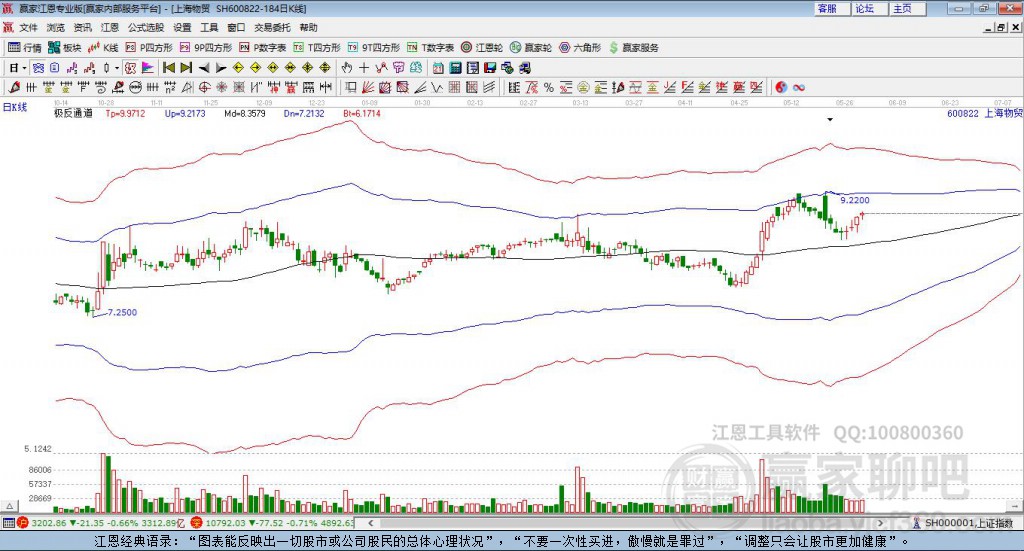Step chart left with black arrow
This screenshot has width=1024, height=551.
[x=204, y=68]
